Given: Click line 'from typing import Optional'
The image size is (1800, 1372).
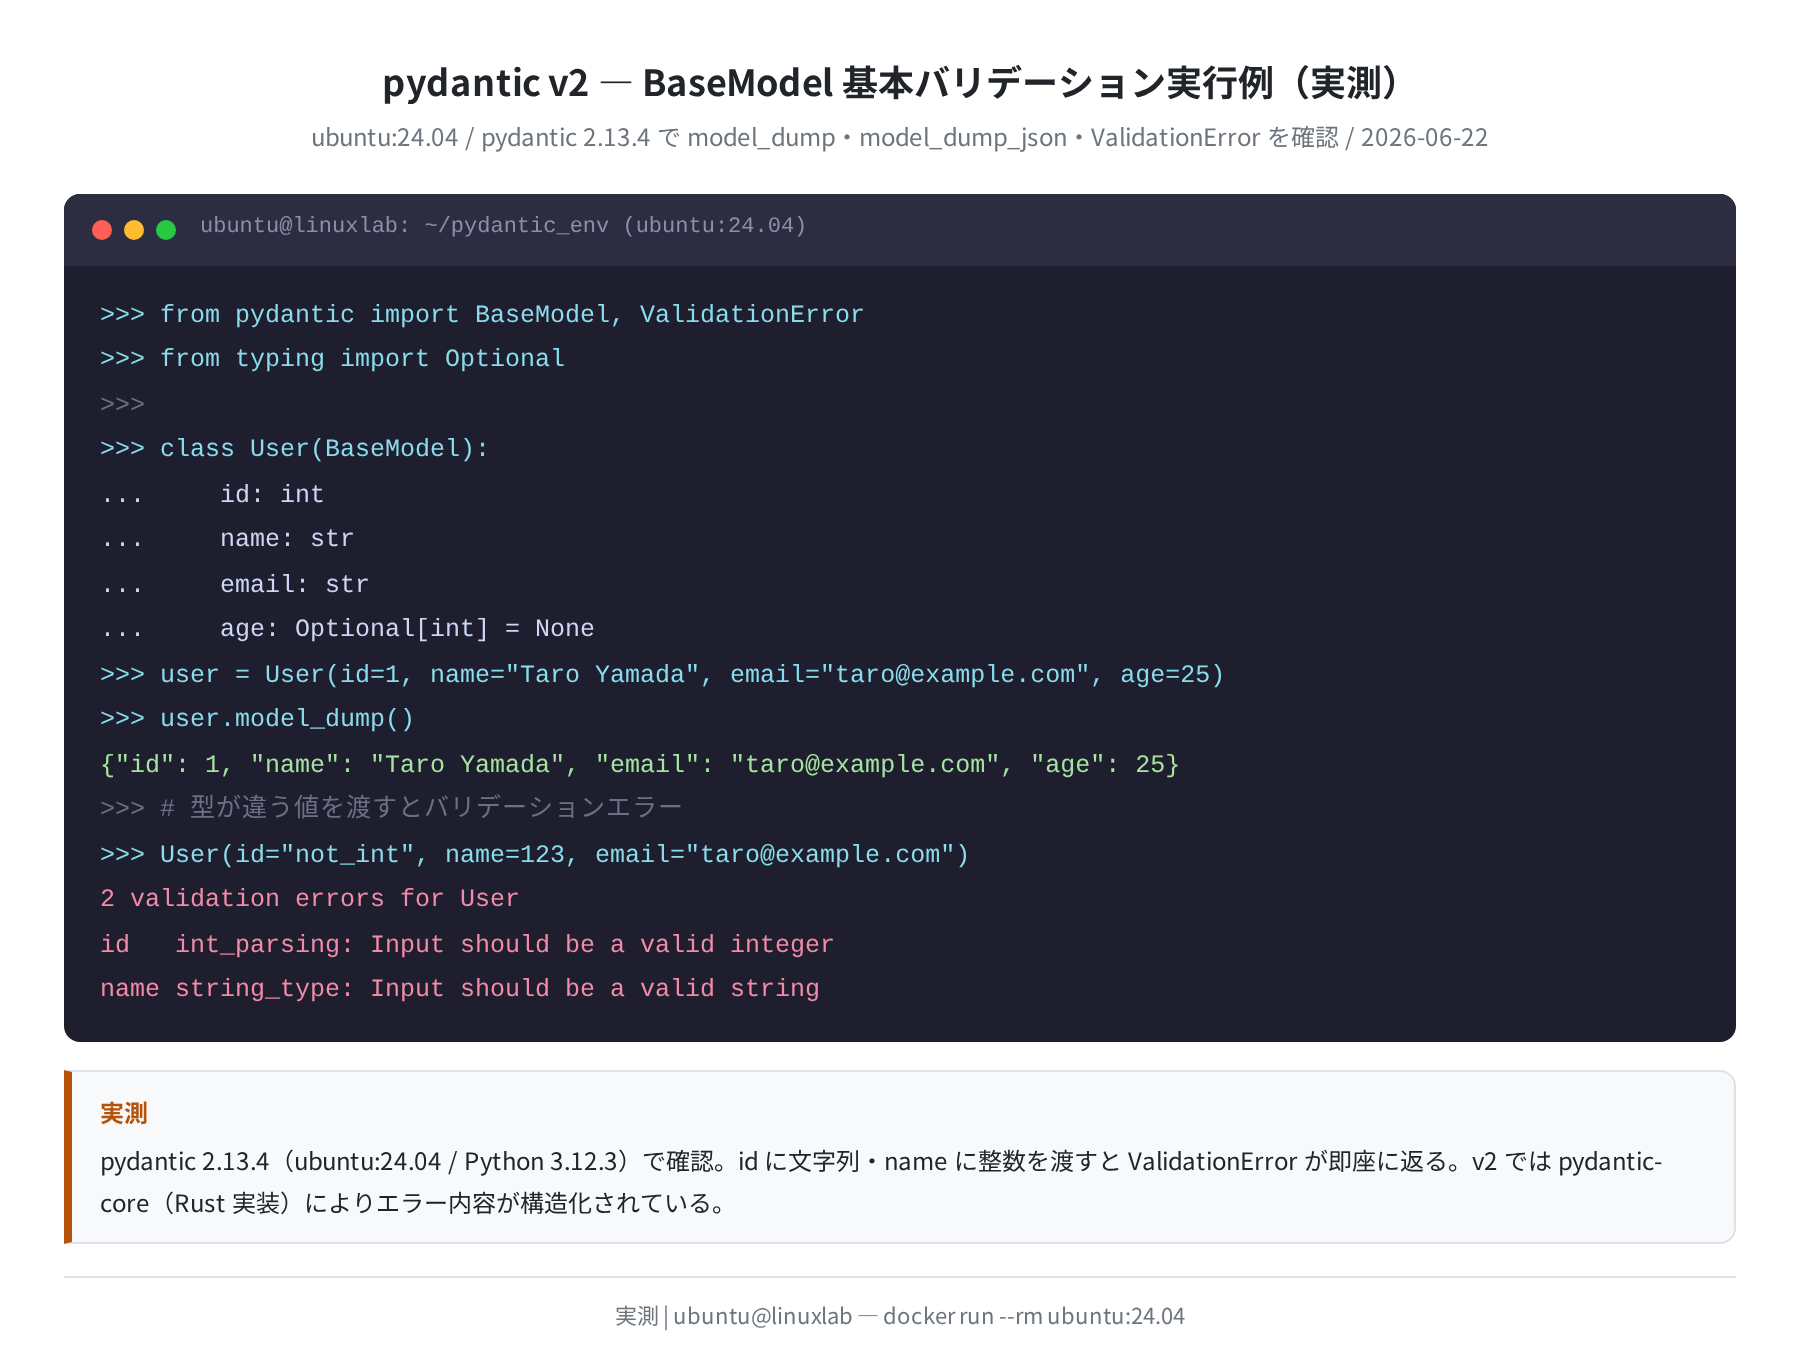Looking at the screenshot, I should point(332,358).
